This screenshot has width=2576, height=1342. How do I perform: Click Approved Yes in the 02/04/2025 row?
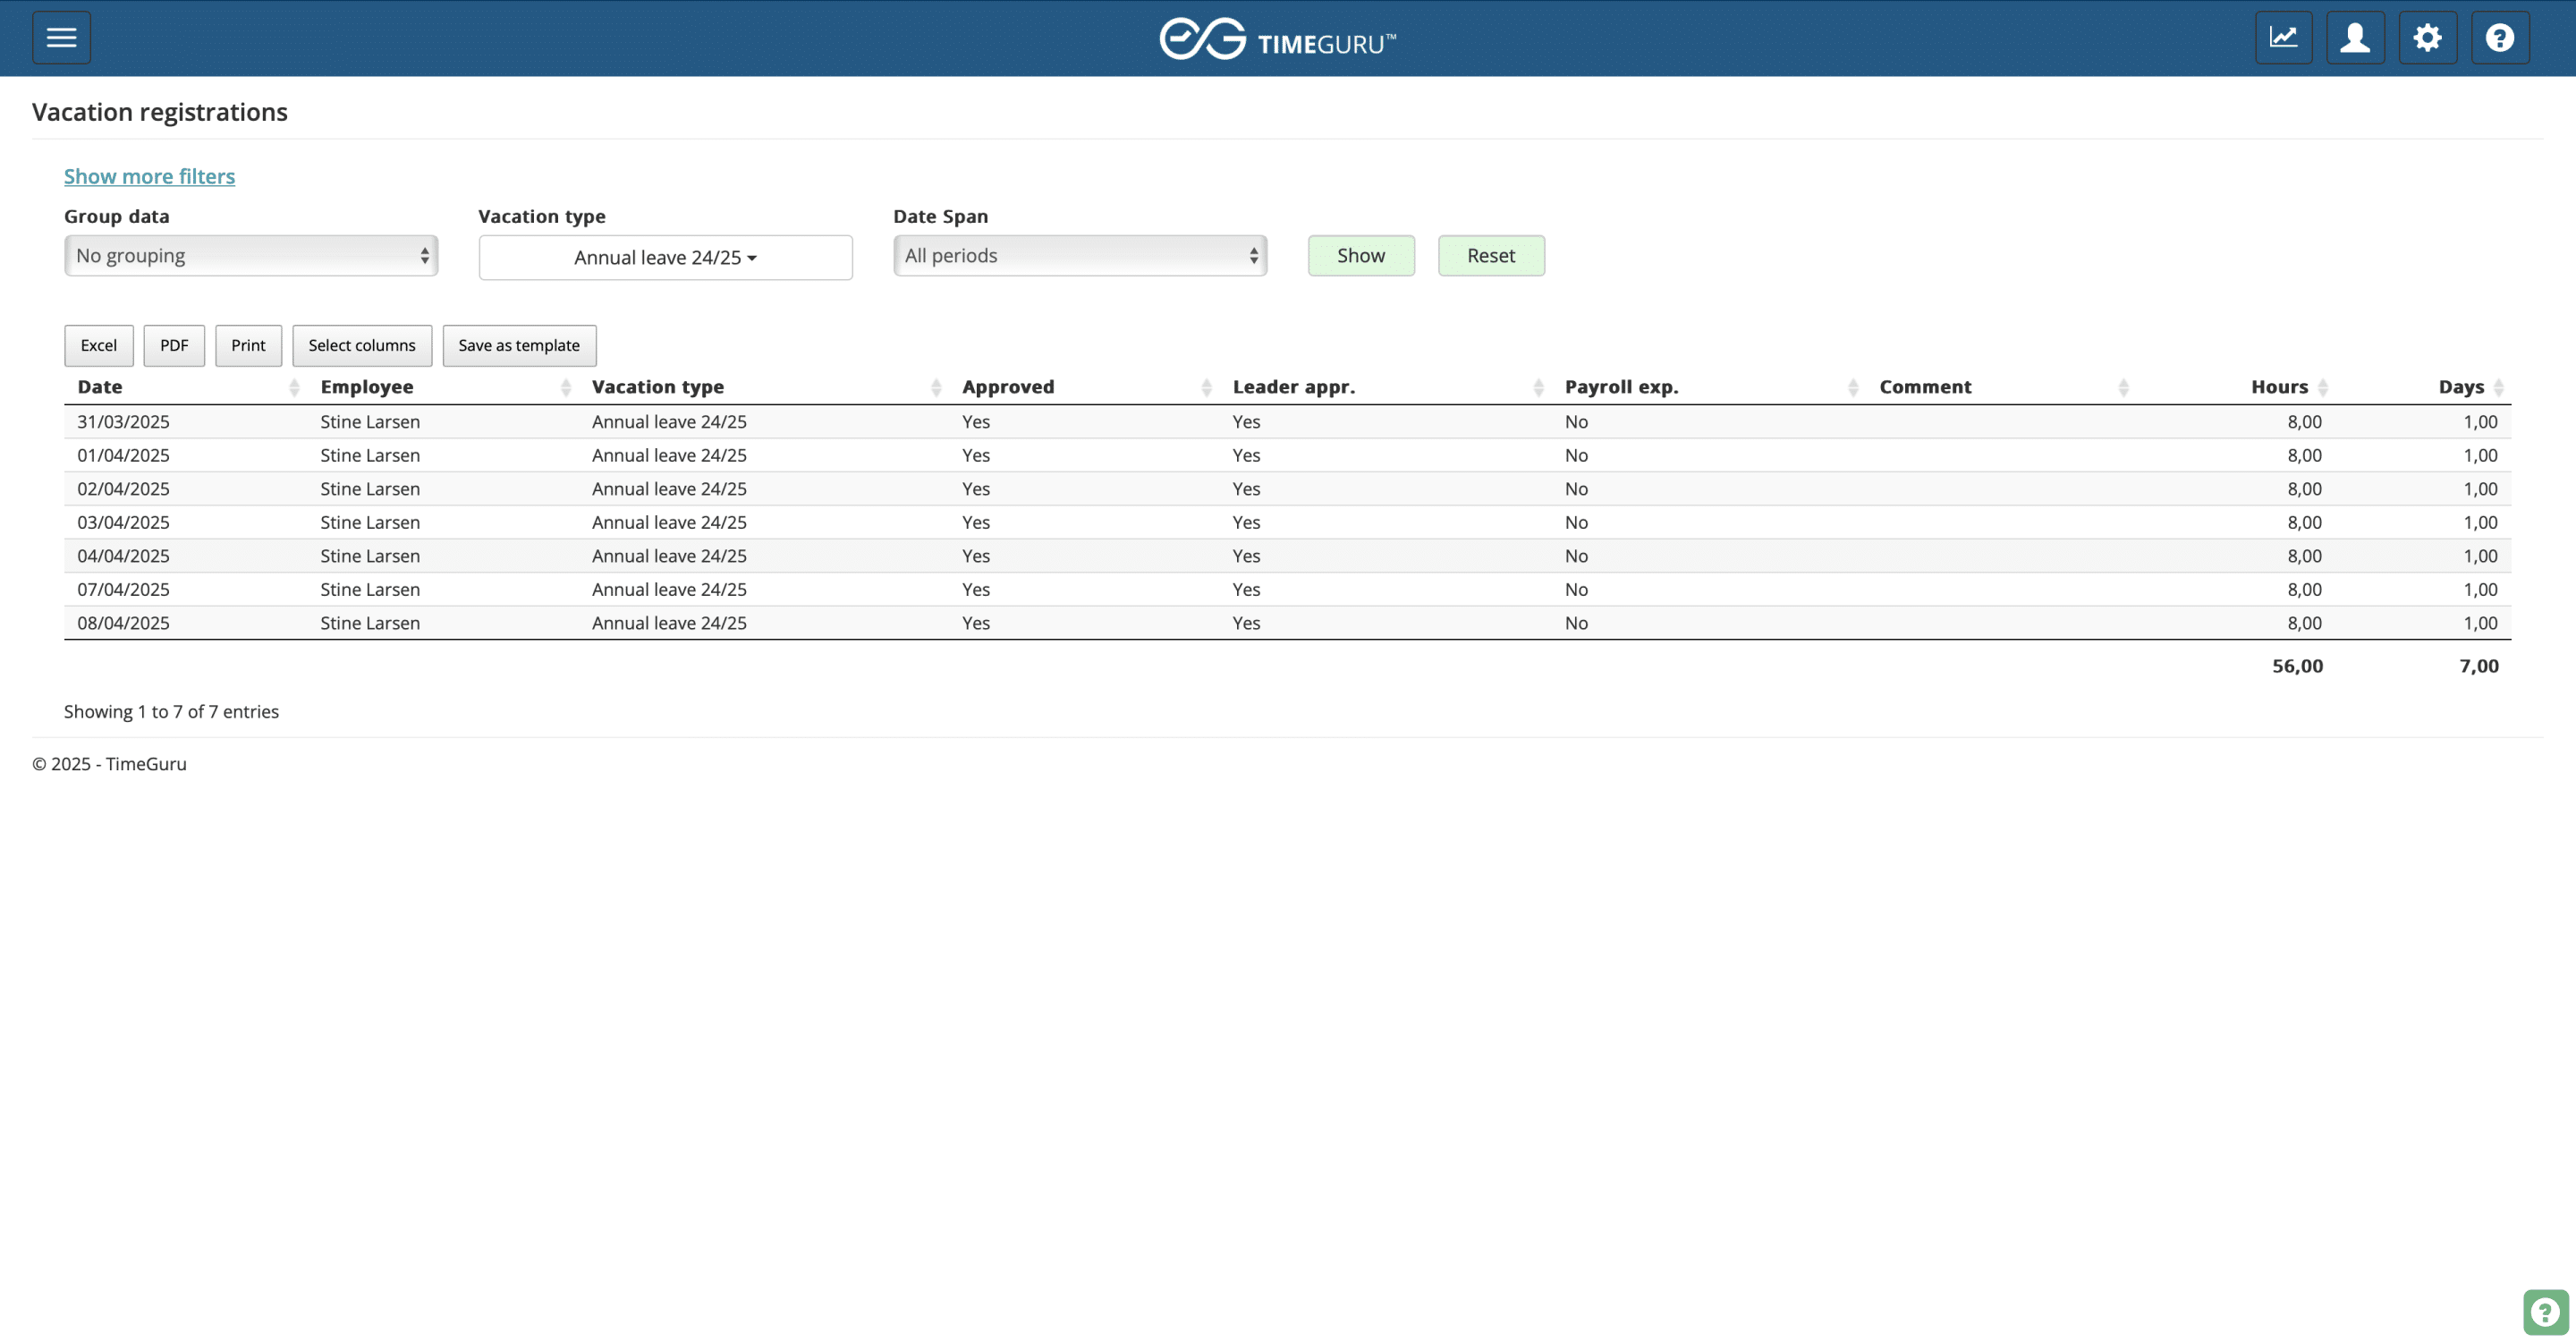click(976, 489)
